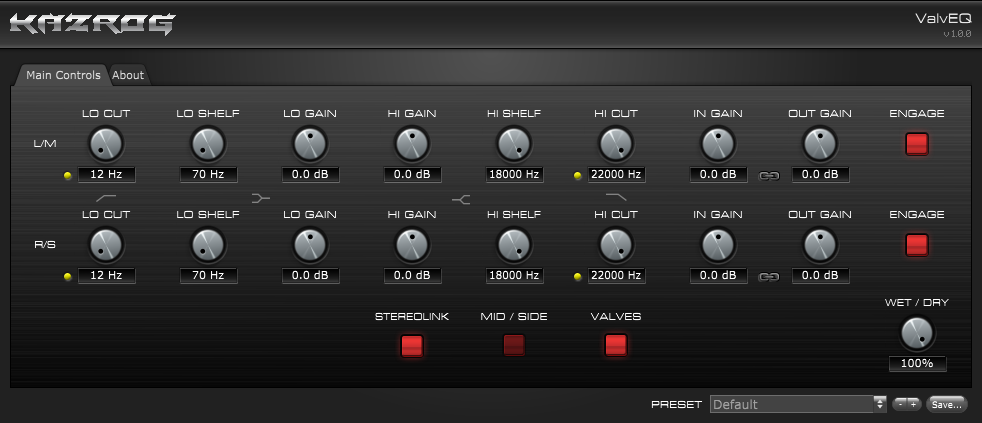Disable the L/M ENGAGE button
Screen dimensions: 982x423
pos(917,144)
